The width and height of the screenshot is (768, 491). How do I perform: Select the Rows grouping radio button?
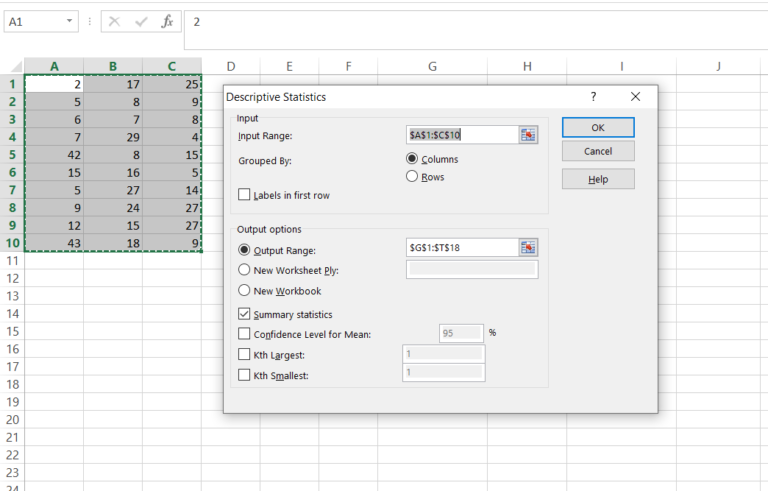(x=412, y=177)
